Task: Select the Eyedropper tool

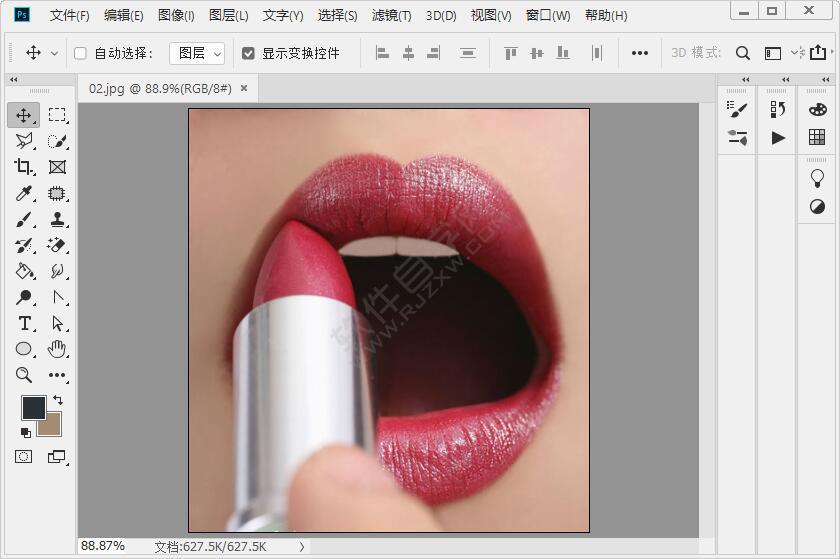Action: pyautogui.click(x=24, y=193)
